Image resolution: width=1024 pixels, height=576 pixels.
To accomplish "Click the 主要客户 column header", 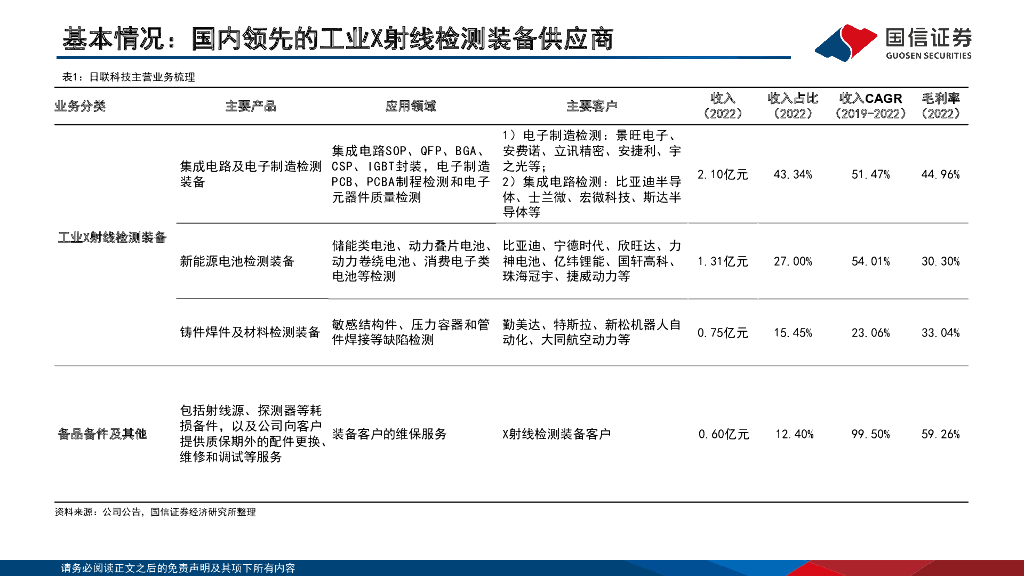I will point(592,106).
